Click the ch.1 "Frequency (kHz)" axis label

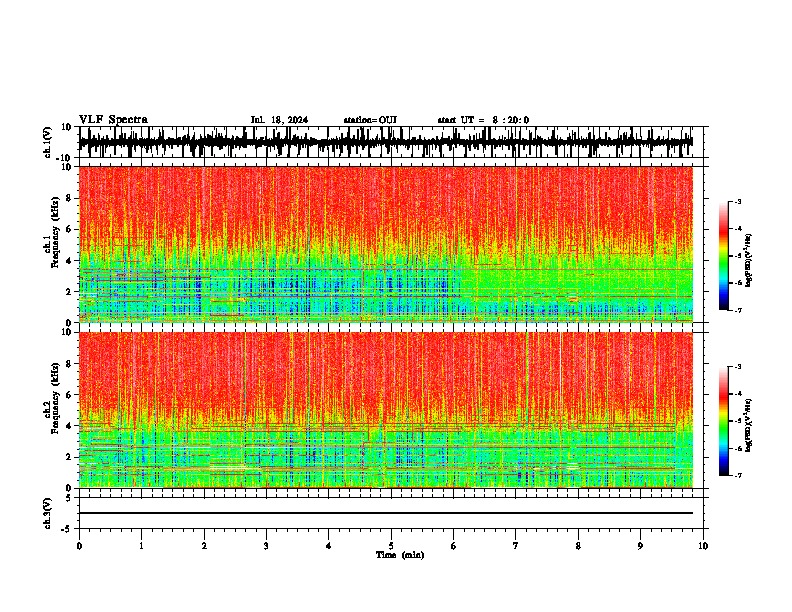point(54,232)
